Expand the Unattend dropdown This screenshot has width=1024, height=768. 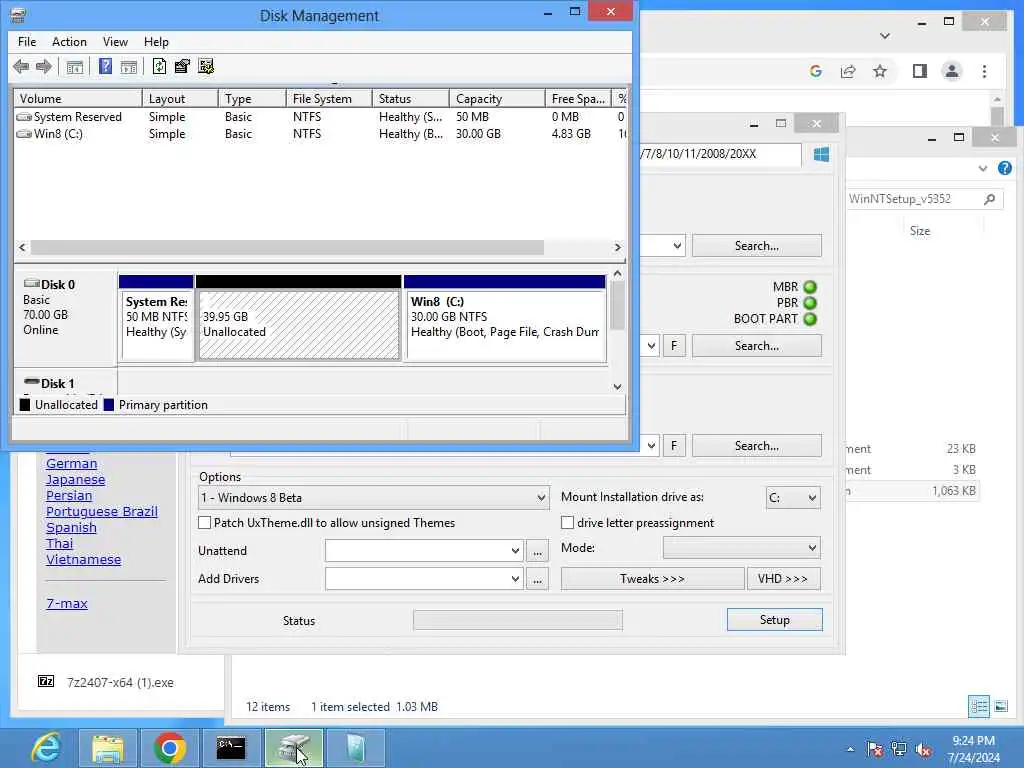(x=515, y=551)
